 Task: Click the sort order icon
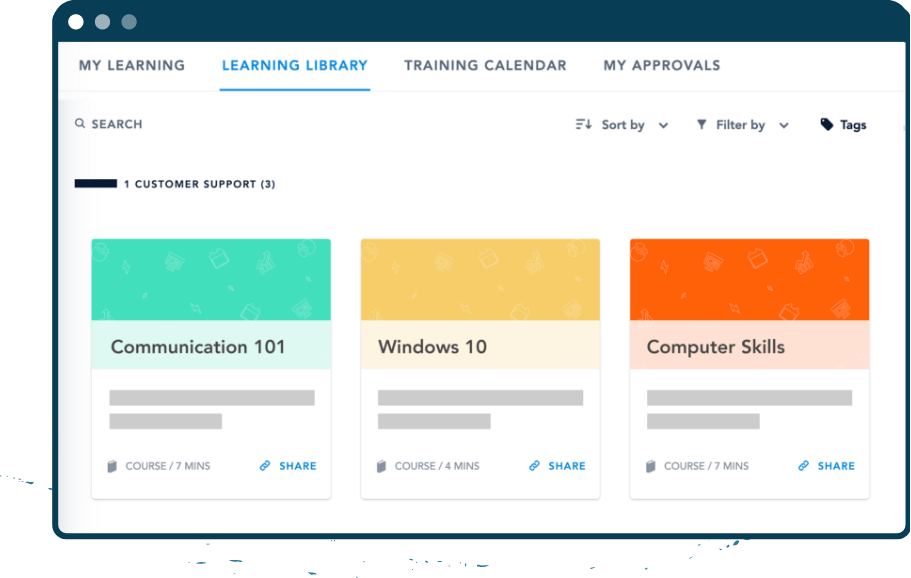[x=583, y=124]
